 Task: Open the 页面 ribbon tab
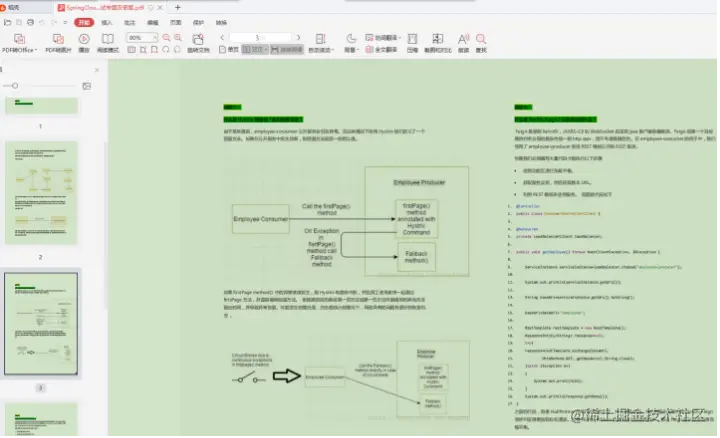(175, 22)
